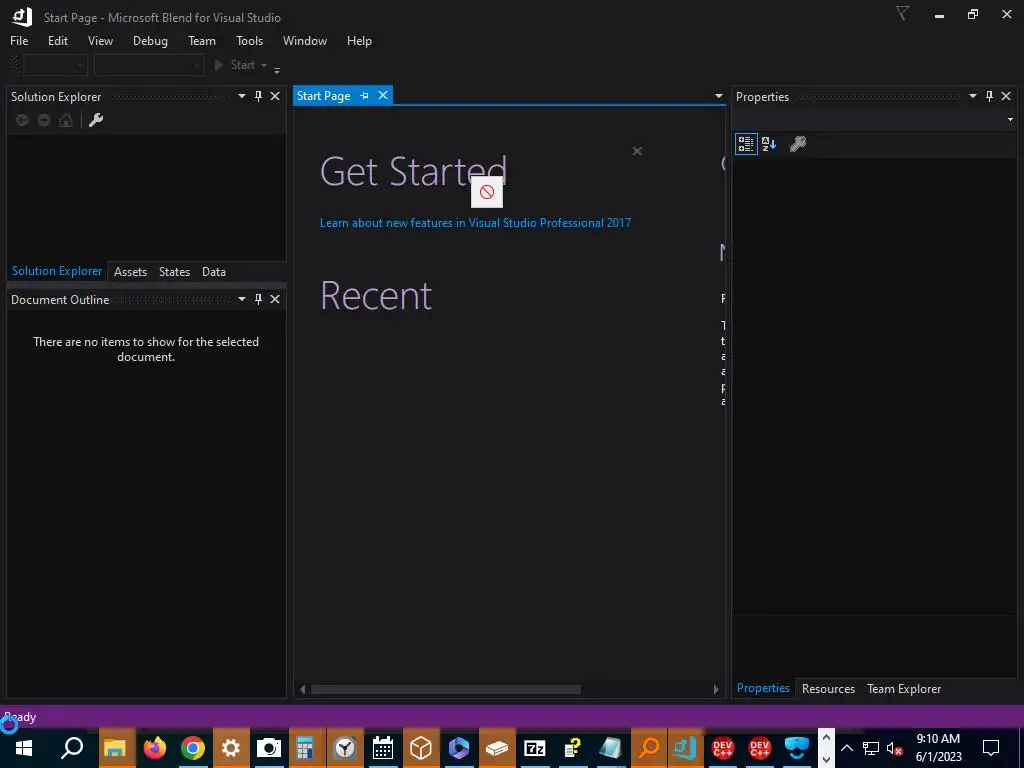The height and width of the screenshot is (768, 1024).
Task: Open the Edit menu
Action: pos(57,40)
